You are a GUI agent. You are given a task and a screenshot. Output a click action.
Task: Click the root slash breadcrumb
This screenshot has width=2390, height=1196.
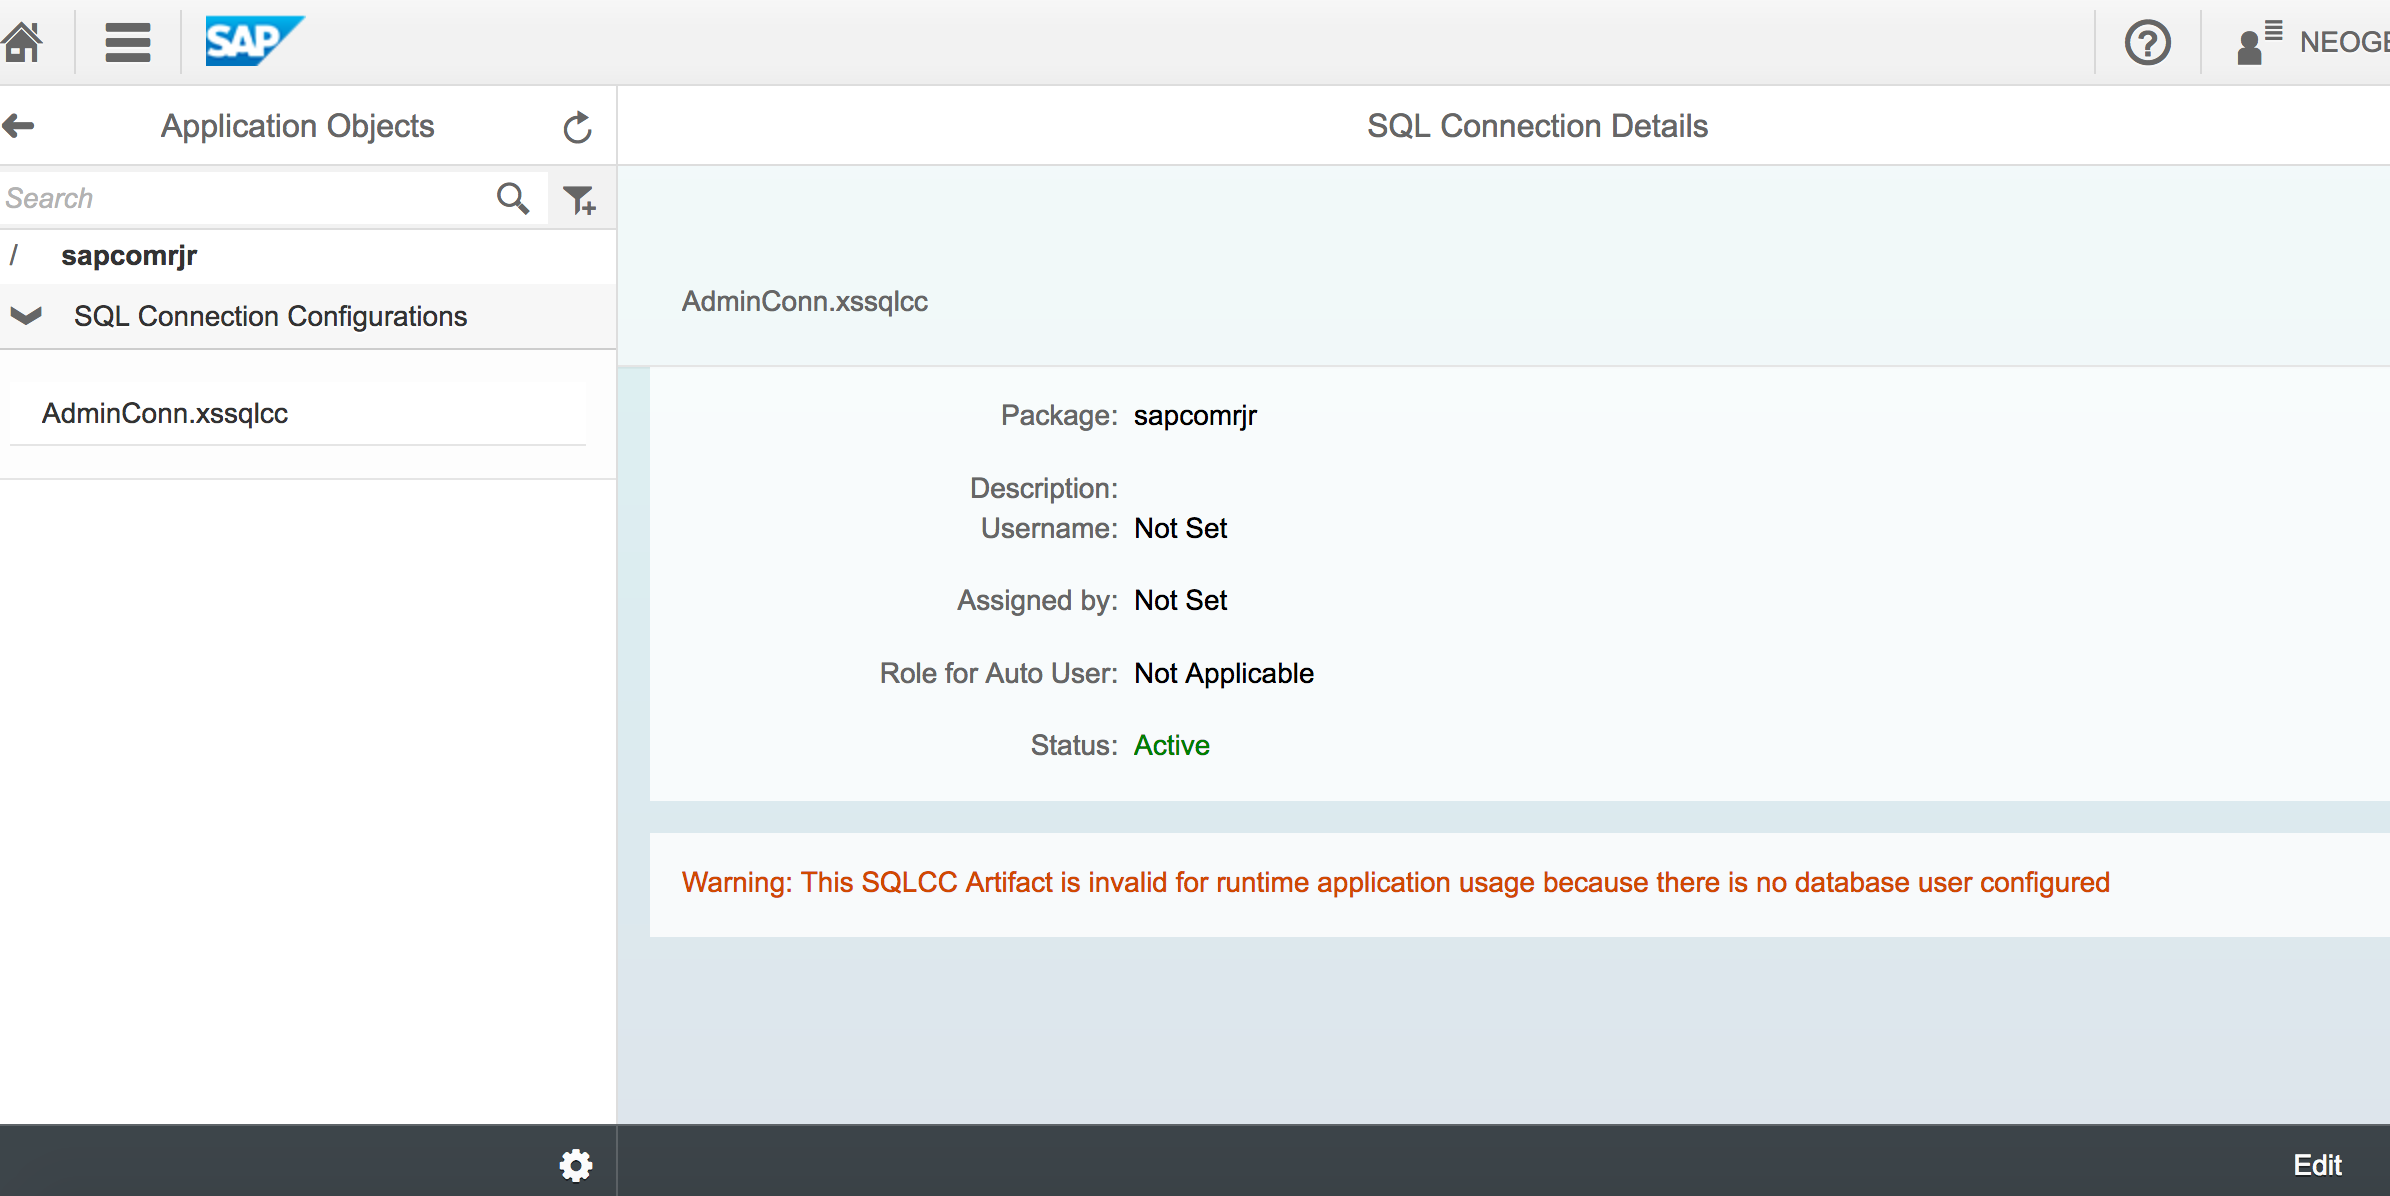(x=14, y=256)
